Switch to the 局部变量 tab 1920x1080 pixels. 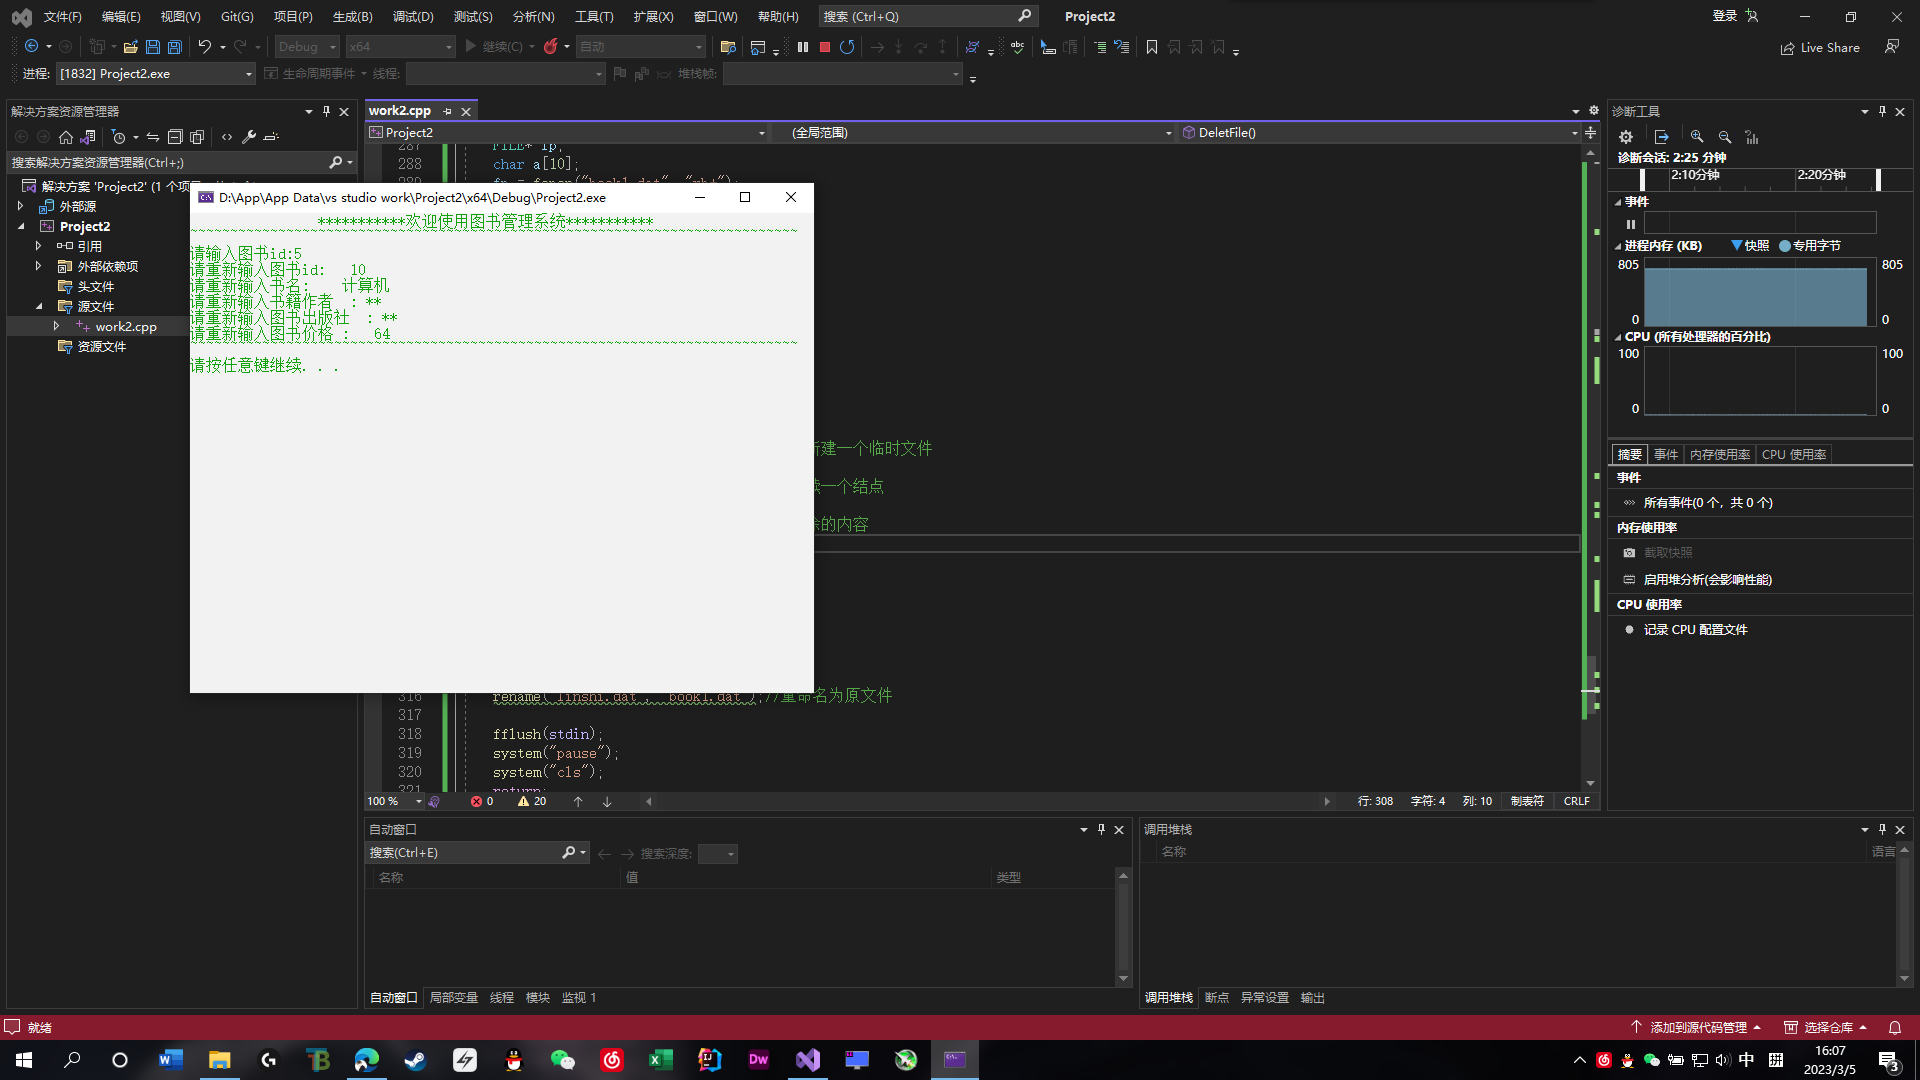453,998
